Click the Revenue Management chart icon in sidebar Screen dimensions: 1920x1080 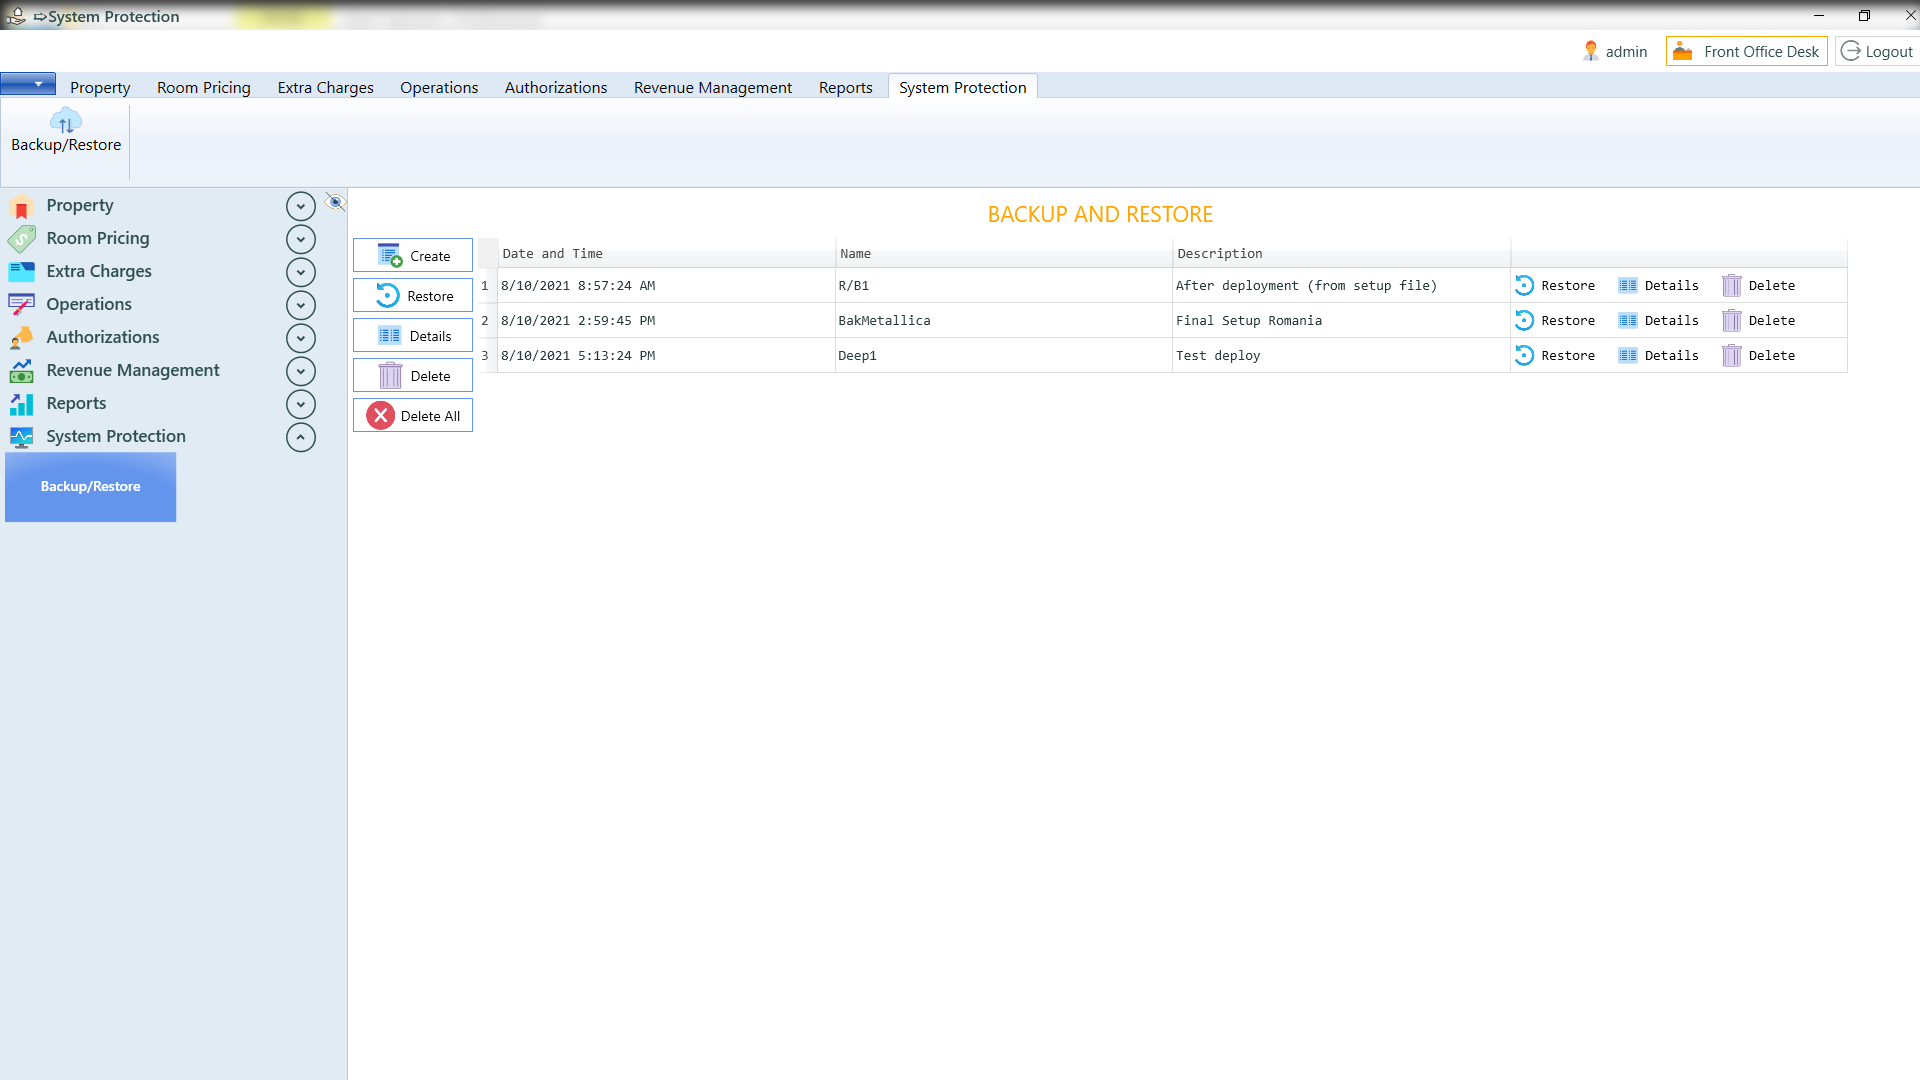coord(21,371)
